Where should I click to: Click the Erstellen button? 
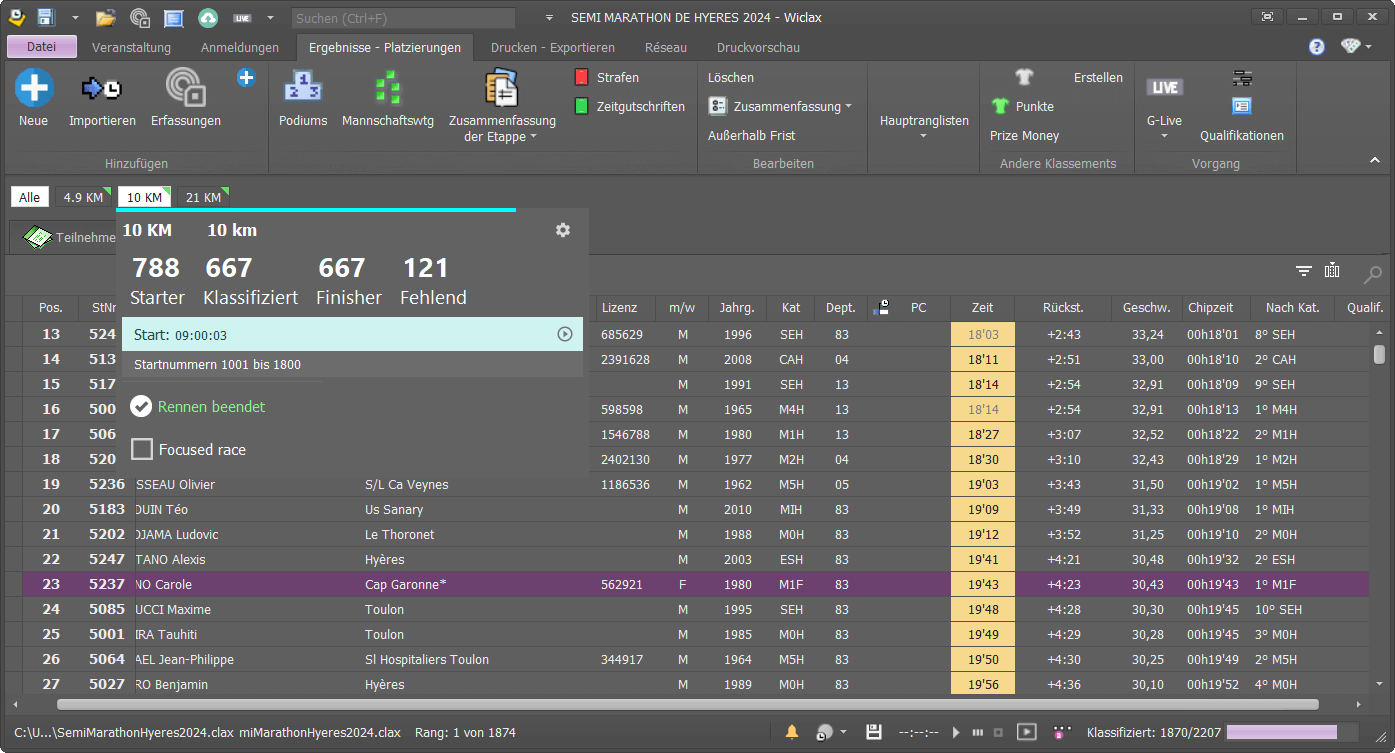pyautogui.click(x=1098, y=77)
